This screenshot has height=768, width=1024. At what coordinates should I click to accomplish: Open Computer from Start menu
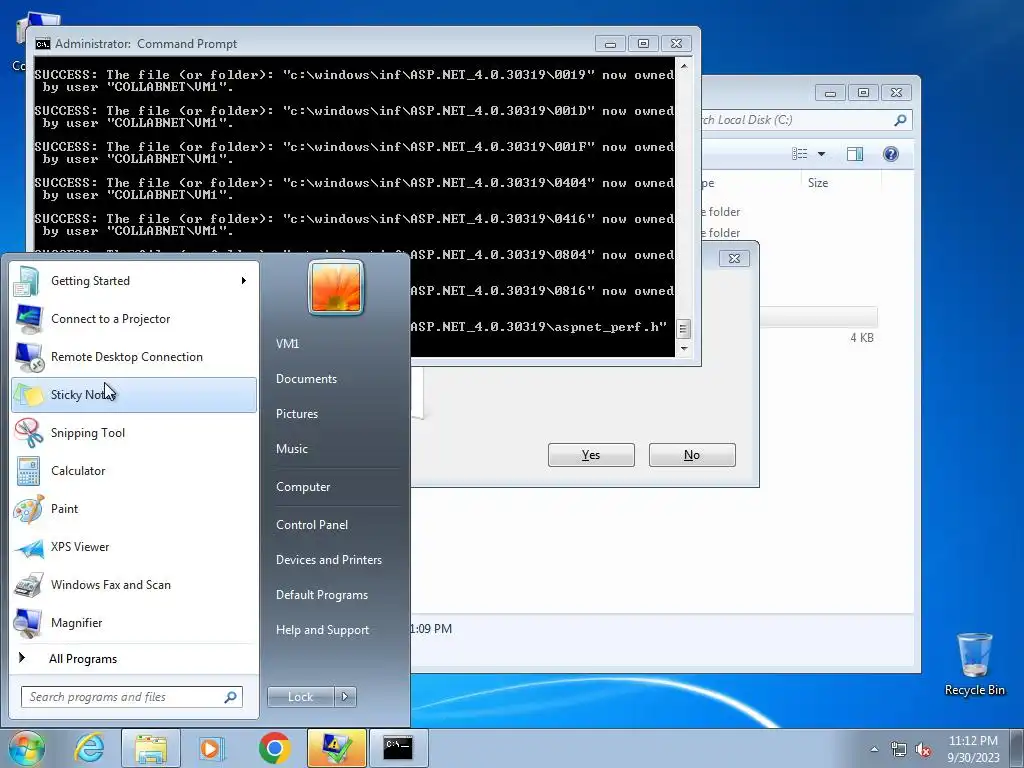coord(303,487)
